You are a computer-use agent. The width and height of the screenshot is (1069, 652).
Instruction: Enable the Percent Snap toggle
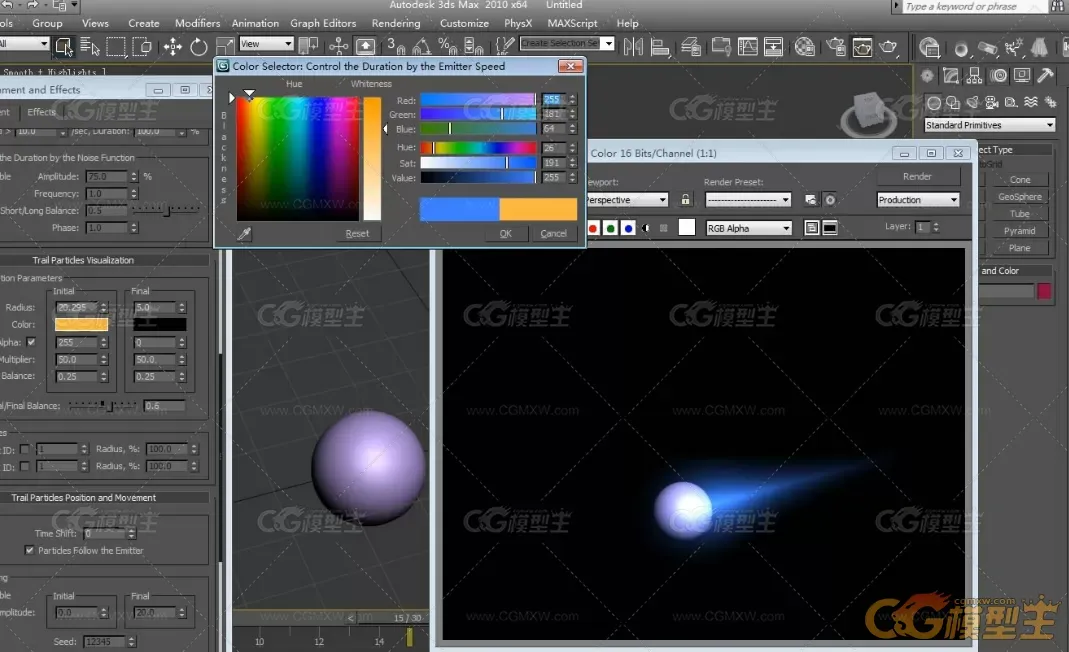tap(447, 46)
